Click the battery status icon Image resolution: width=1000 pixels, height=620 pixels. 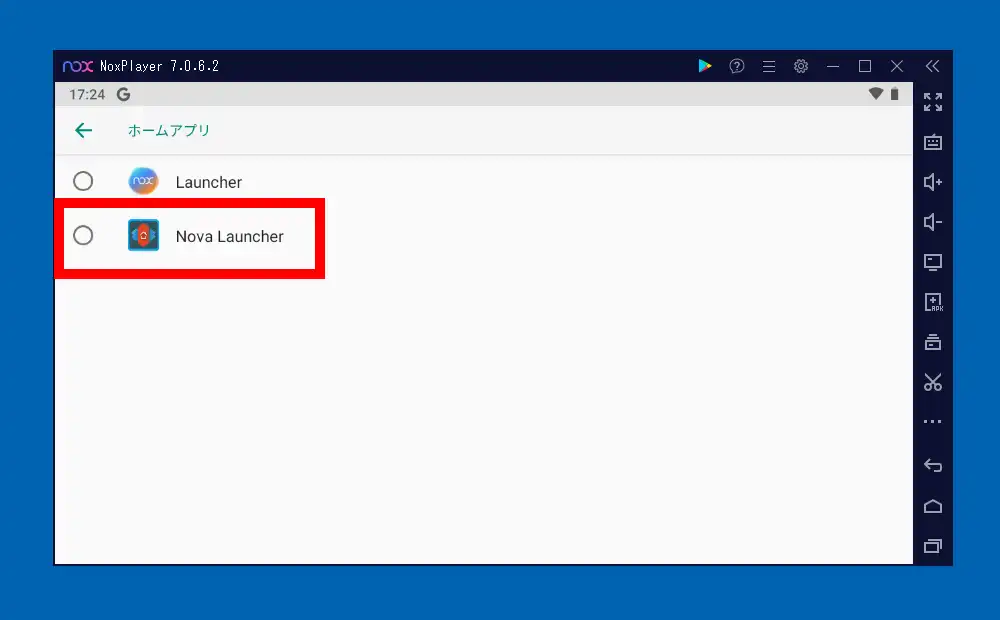[x=894, y=94]
